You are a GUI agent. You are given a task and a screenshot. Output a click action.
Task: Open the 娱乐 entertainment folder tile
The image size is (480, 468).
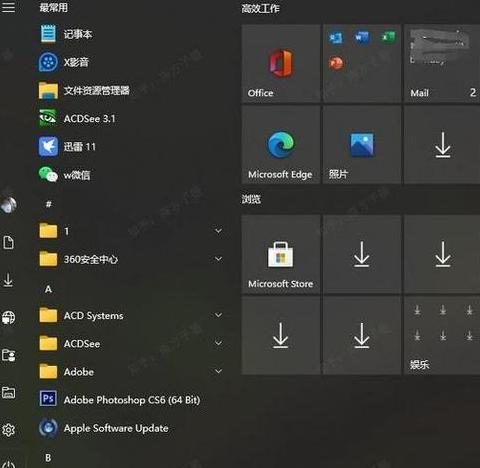(442, 335)
